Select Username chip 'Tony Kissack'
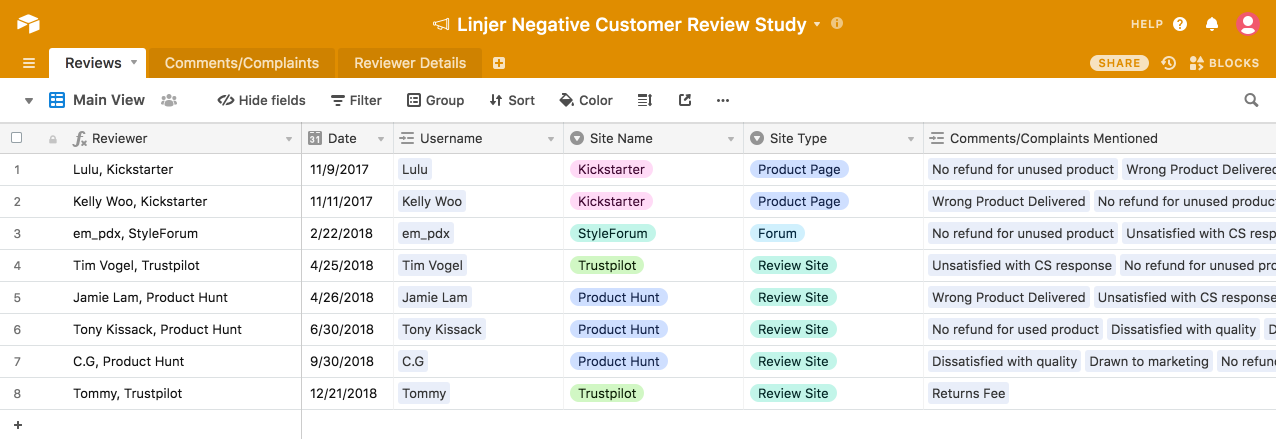The image size is (1276, 439). click(x=442, y=329)
